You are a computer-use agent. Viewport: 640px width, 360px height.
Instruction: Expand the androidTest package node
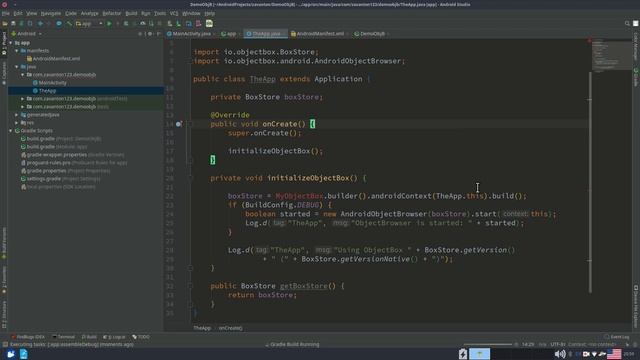(x=22, y=99)
